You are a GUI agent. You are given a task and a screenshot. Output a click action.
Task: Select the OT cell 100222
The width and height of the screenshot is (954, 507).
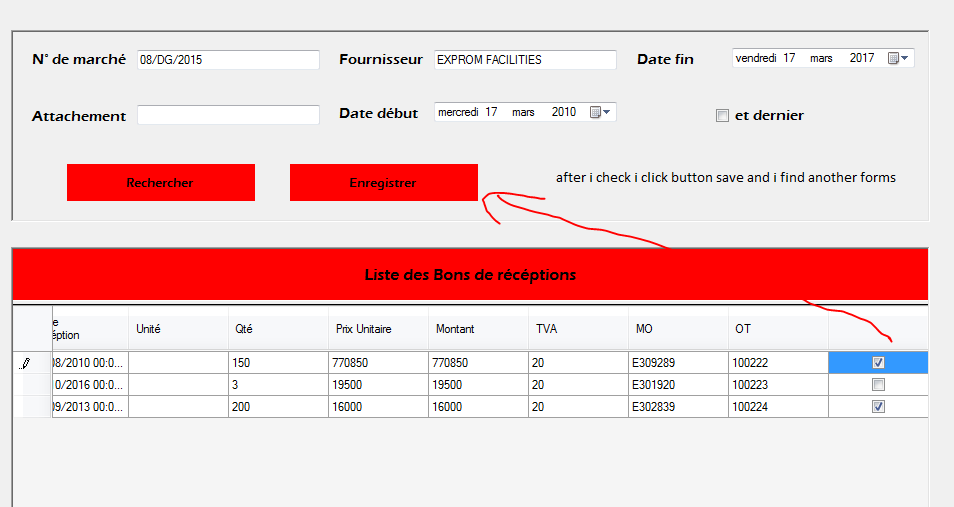[x=778, y=363]
